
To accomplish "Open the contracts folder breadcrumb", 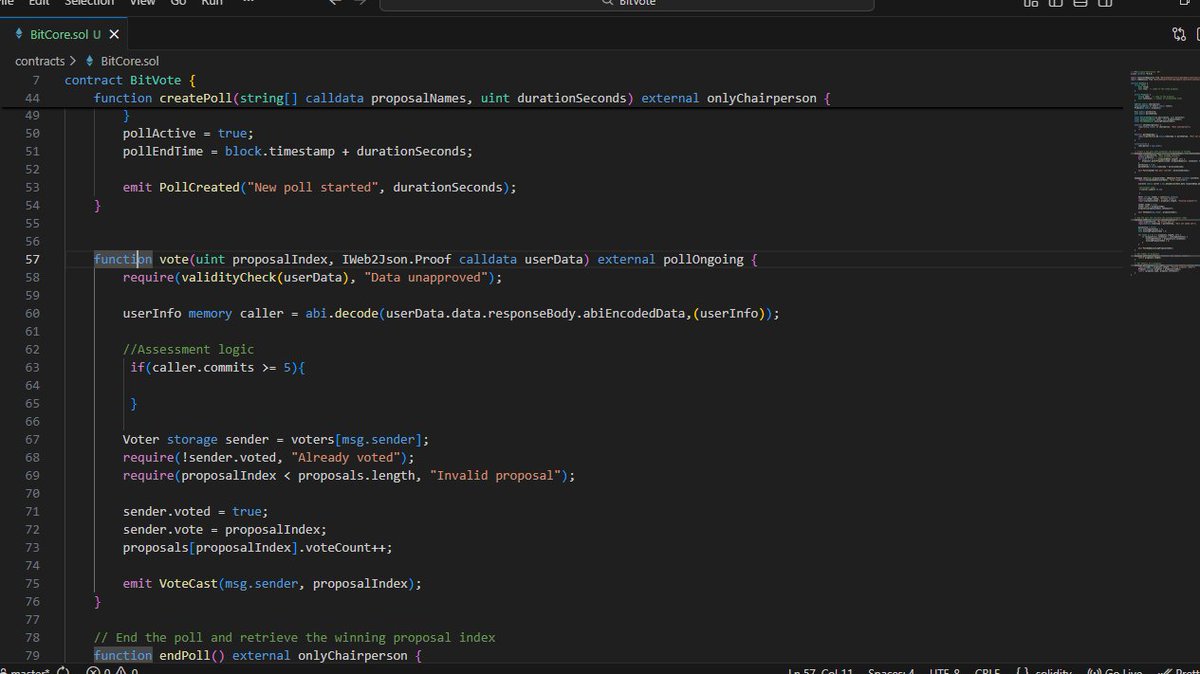I will [40, 61].
